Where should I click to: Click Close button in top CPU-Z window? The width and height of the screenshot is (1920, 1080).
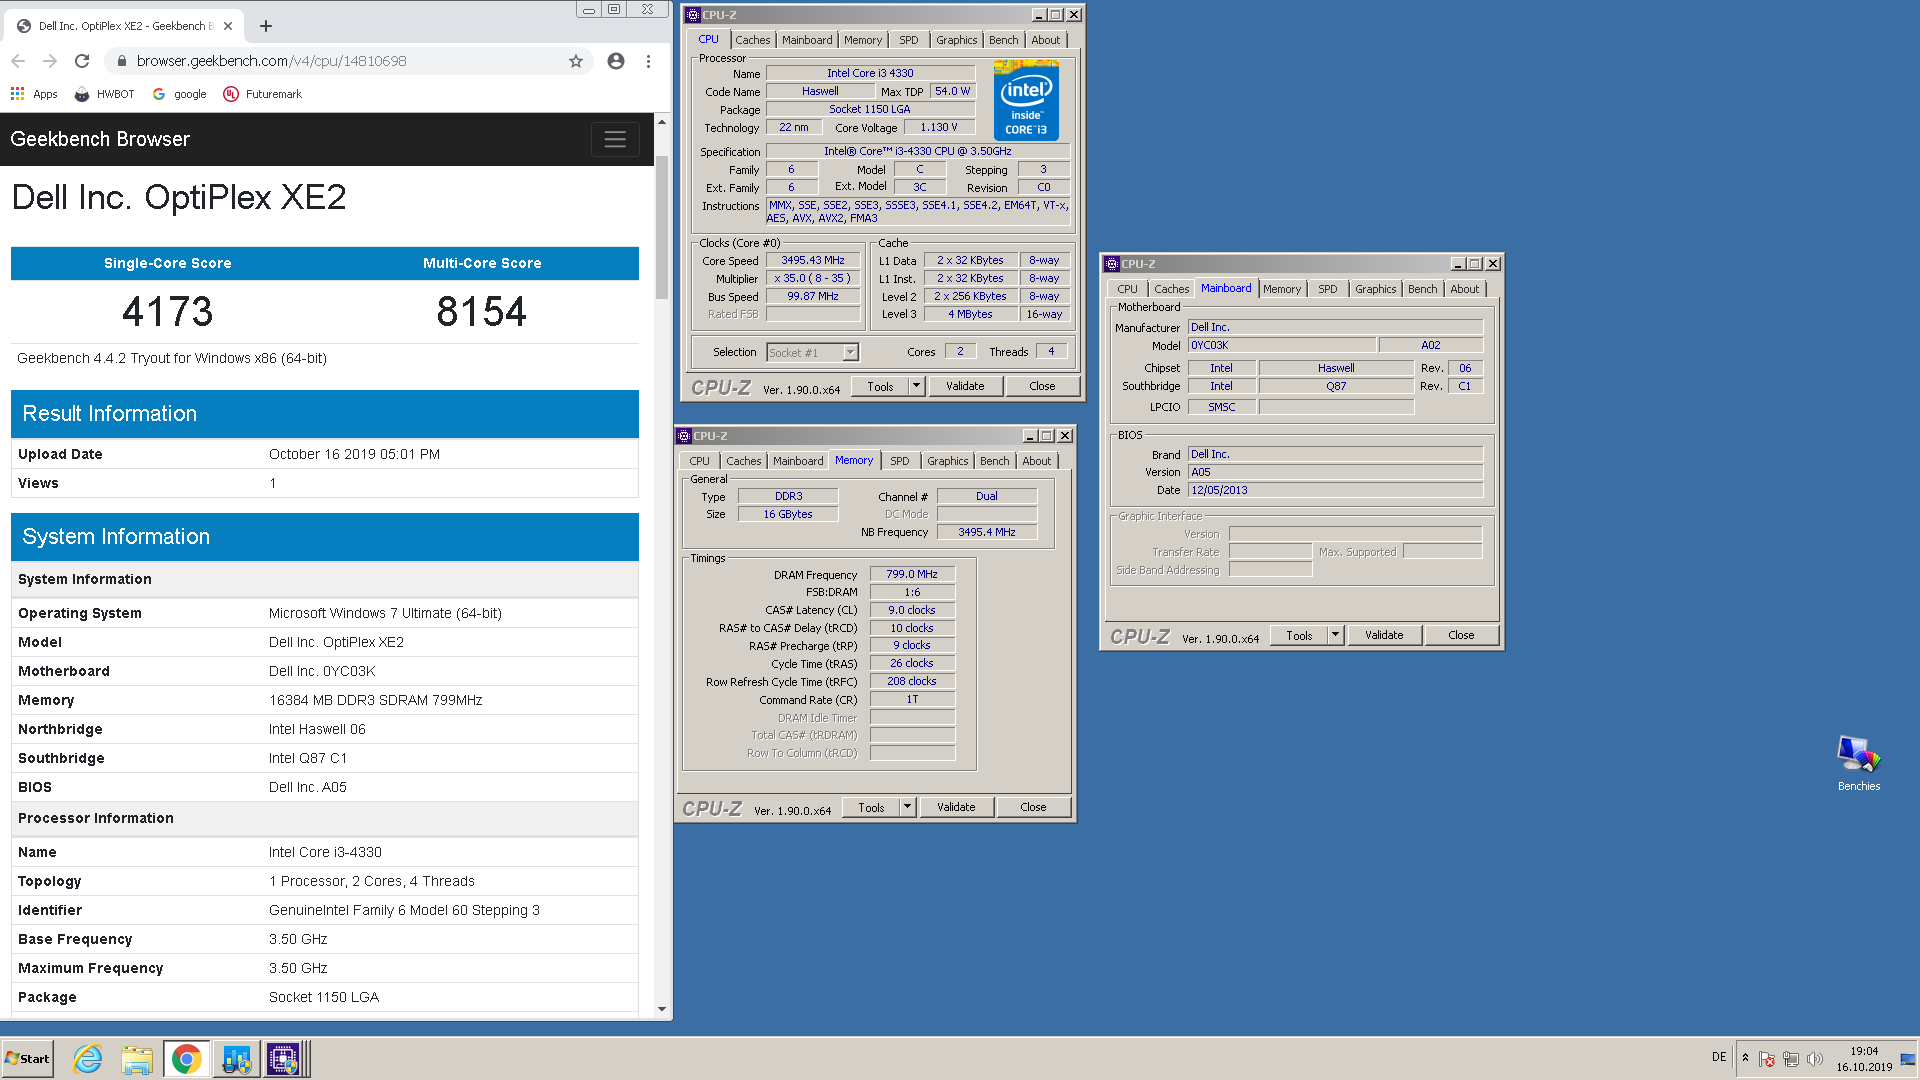click(1042, 386)
